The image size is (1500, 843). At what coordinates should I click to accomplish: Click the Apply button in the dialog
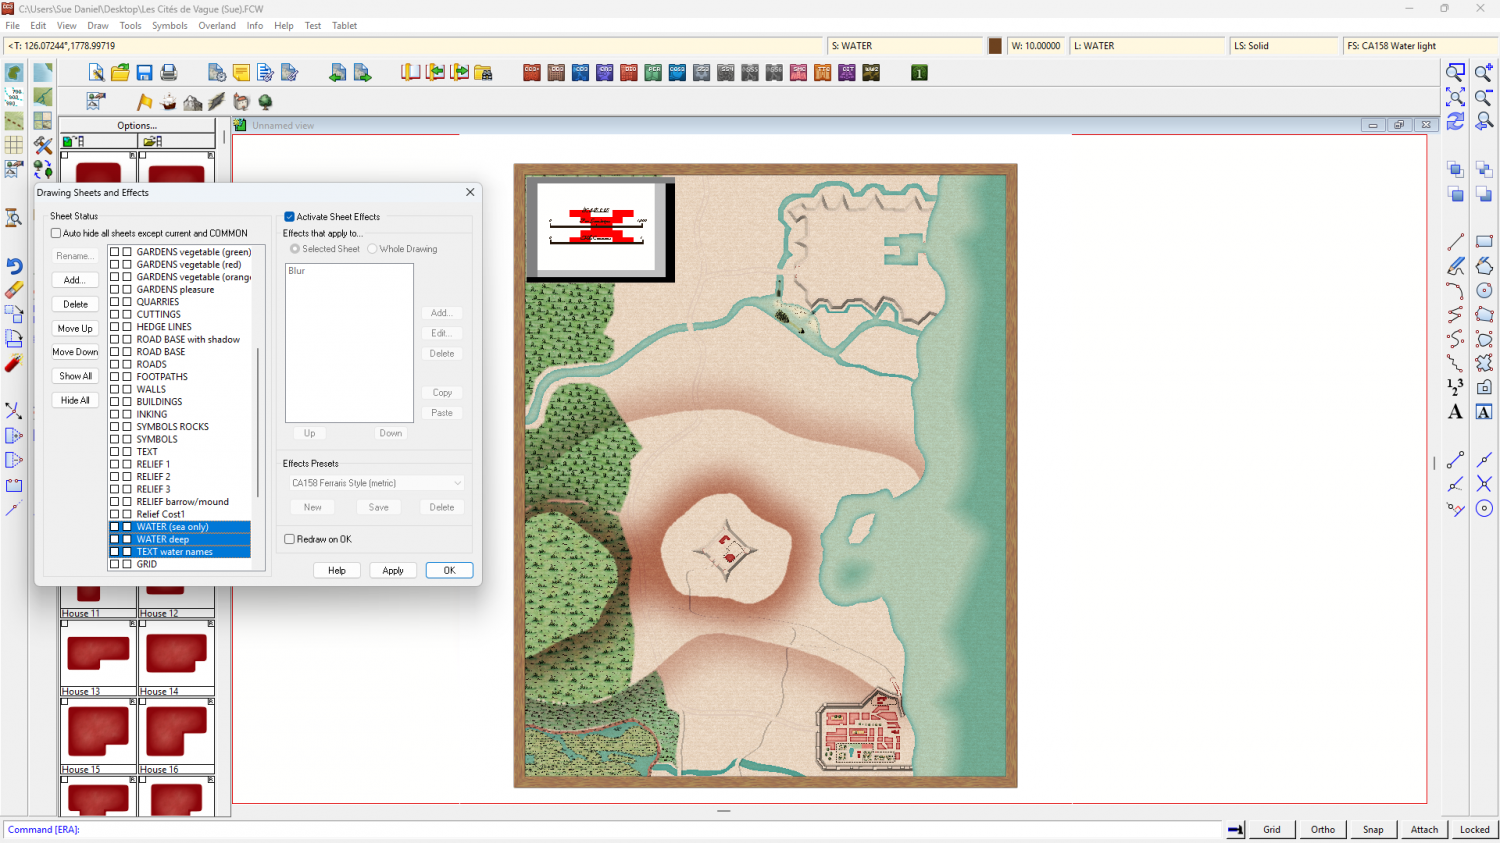click(392, 571)
